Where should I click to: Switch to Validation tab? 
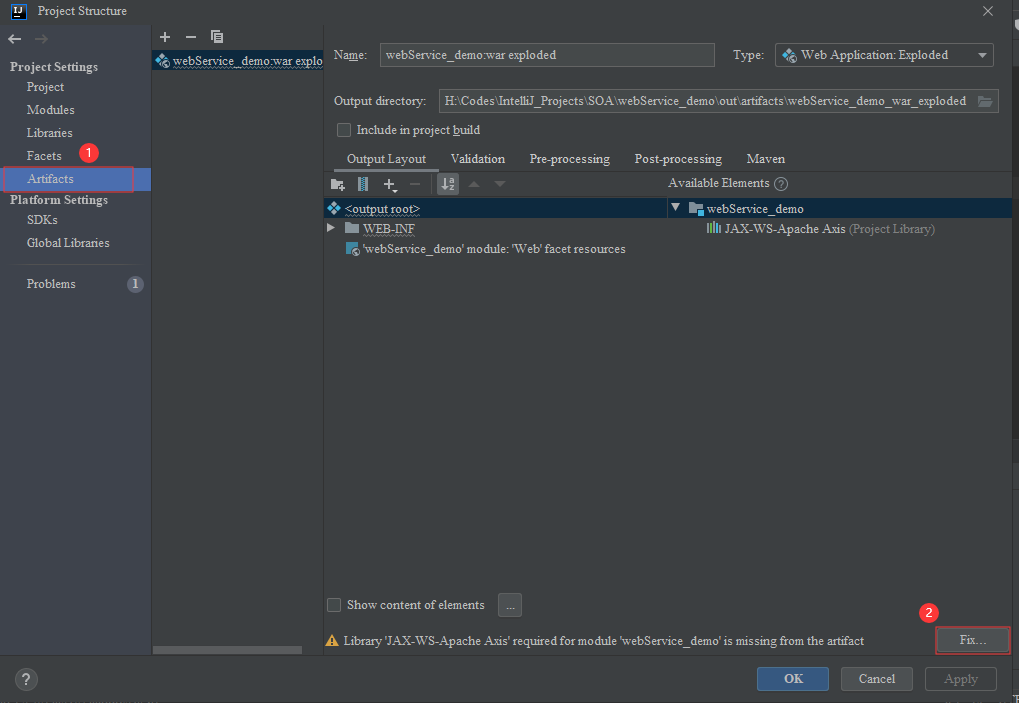pos(478,159)
